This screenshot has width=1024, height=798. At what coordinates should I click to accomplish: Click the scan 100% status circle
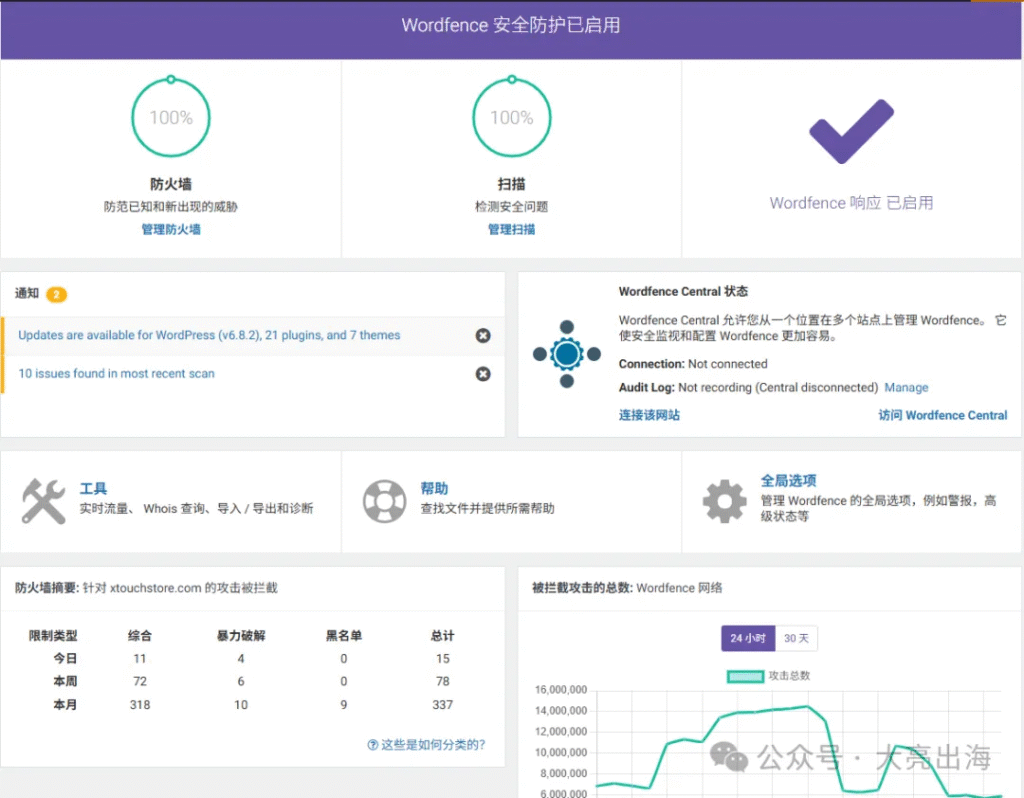pos(511,117)
